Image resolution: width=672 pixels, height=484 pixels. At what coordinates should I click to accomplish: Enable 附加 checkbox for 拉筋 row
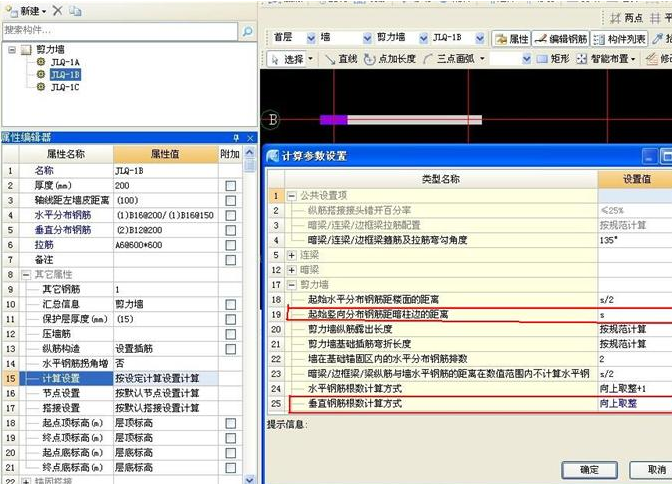pyautogui.click(x=231, y=243)
